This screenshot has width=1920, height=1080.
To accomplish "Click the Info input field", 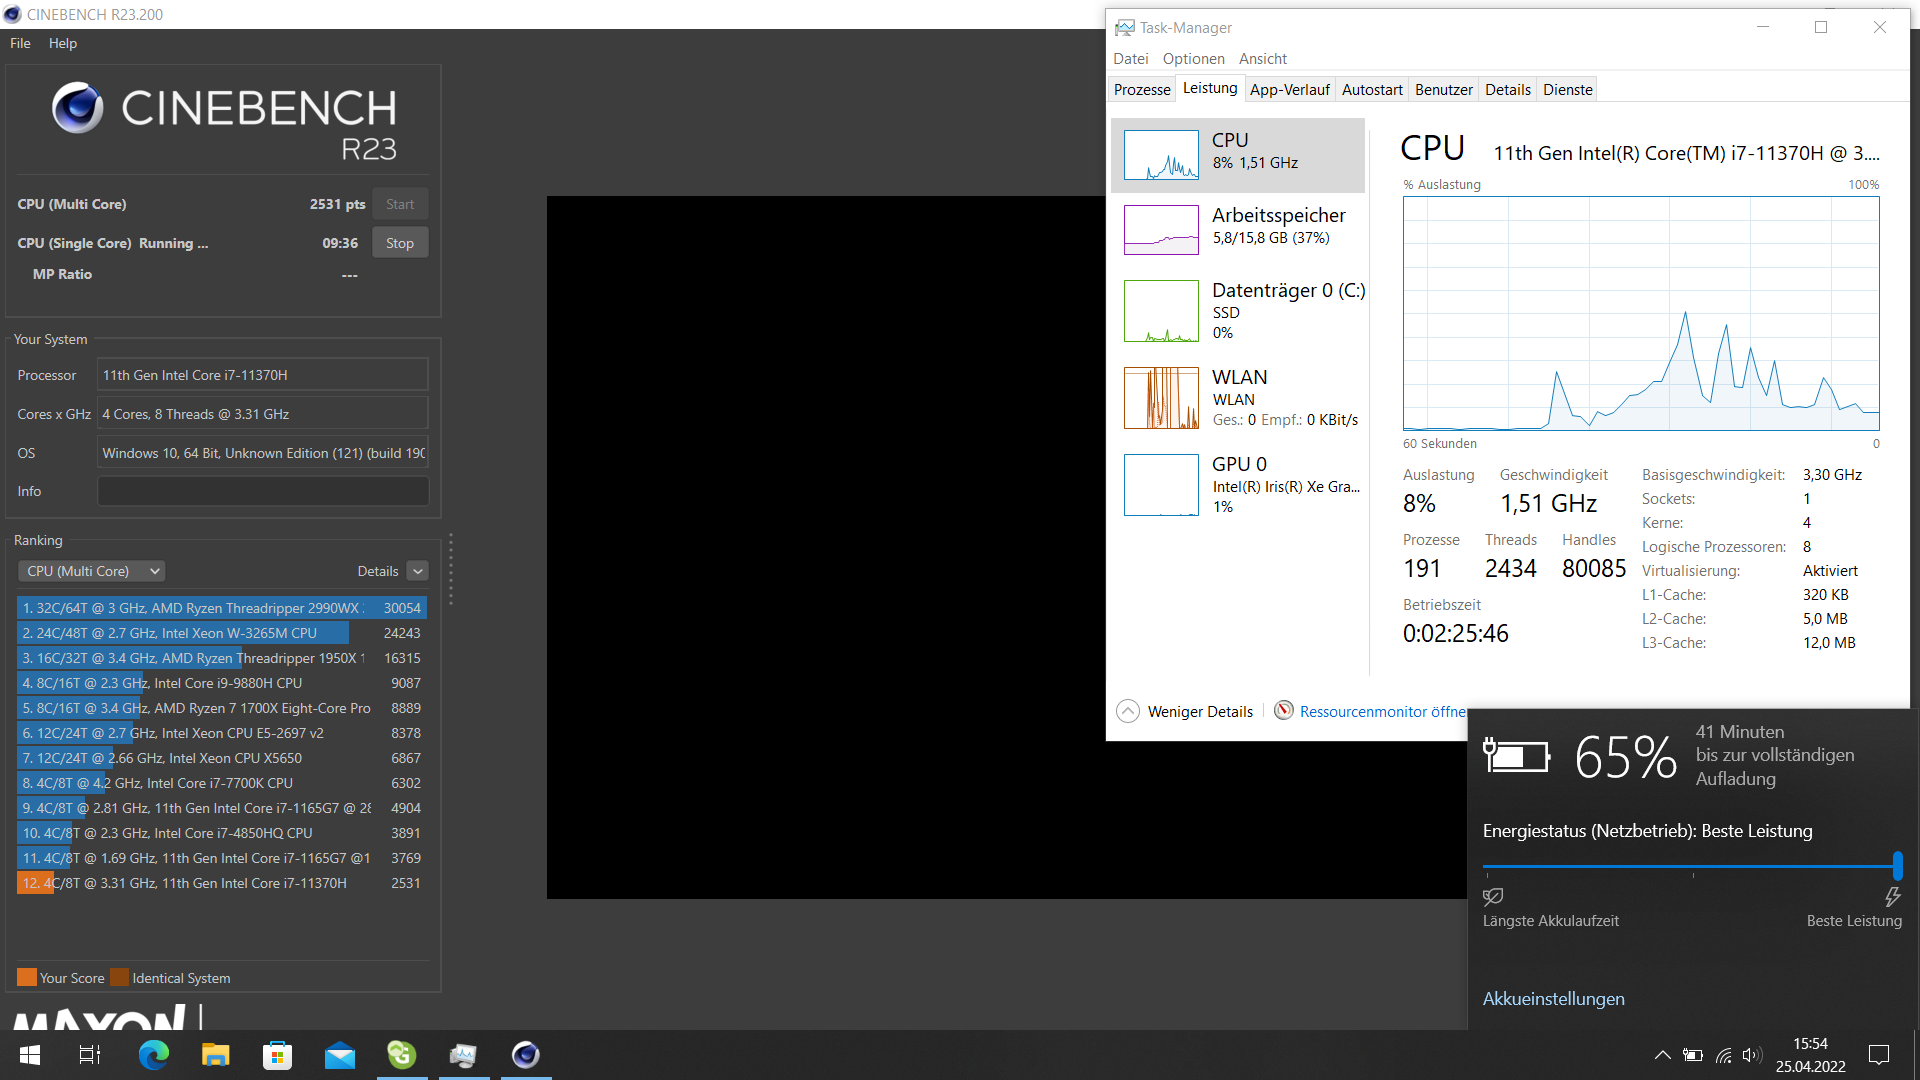I will [x=263, y=491].
